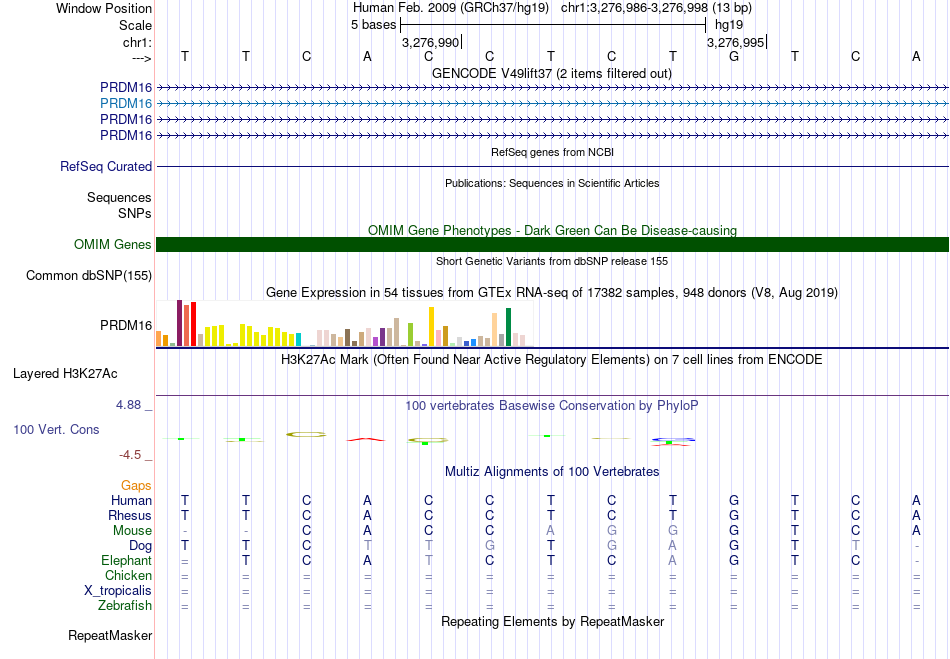
Task: Click the Sequences track label
Action: [x=119, y=197]
